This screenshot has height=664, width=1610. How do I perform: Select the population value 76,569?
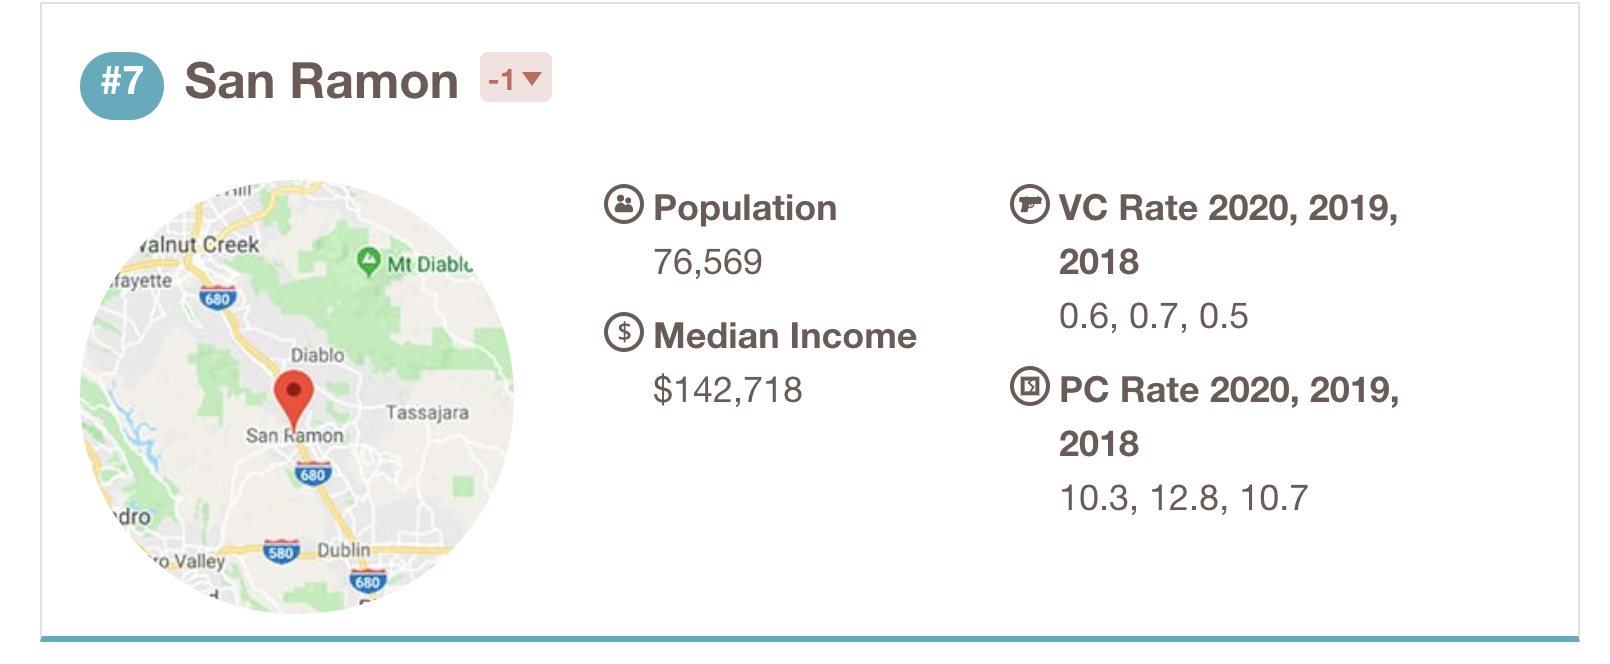[x=708, y=262]
